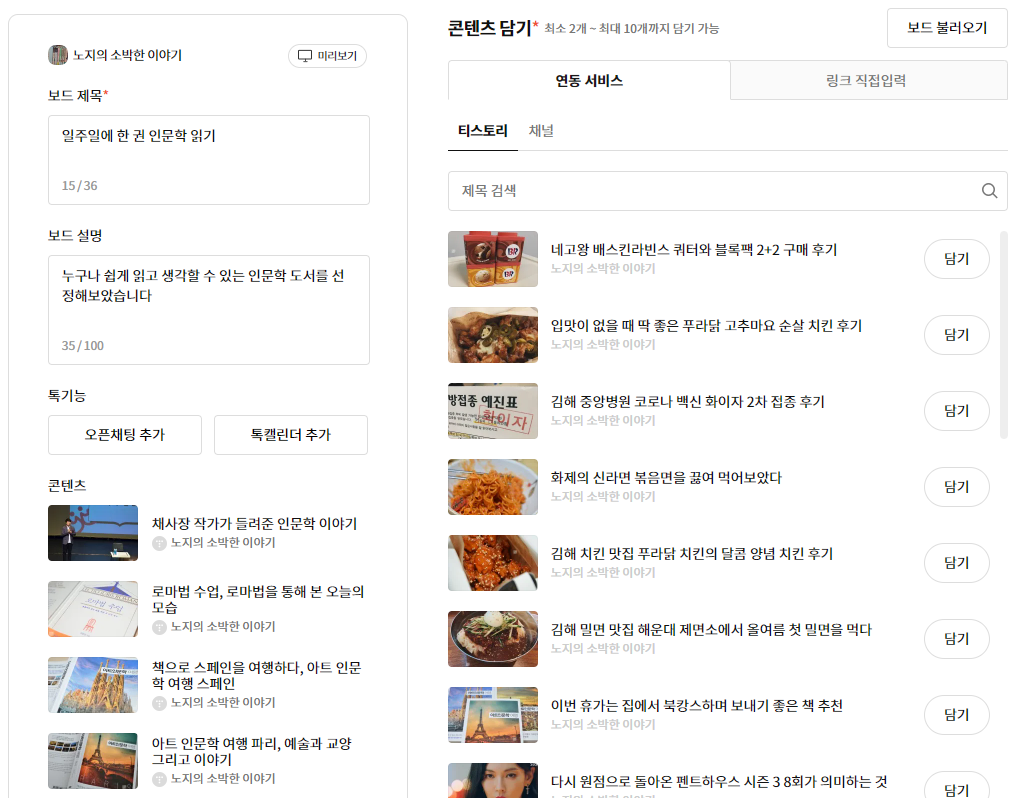Open the 밀면 bowl thumbnail
1027x798 pixels.
tap(493, 639)
